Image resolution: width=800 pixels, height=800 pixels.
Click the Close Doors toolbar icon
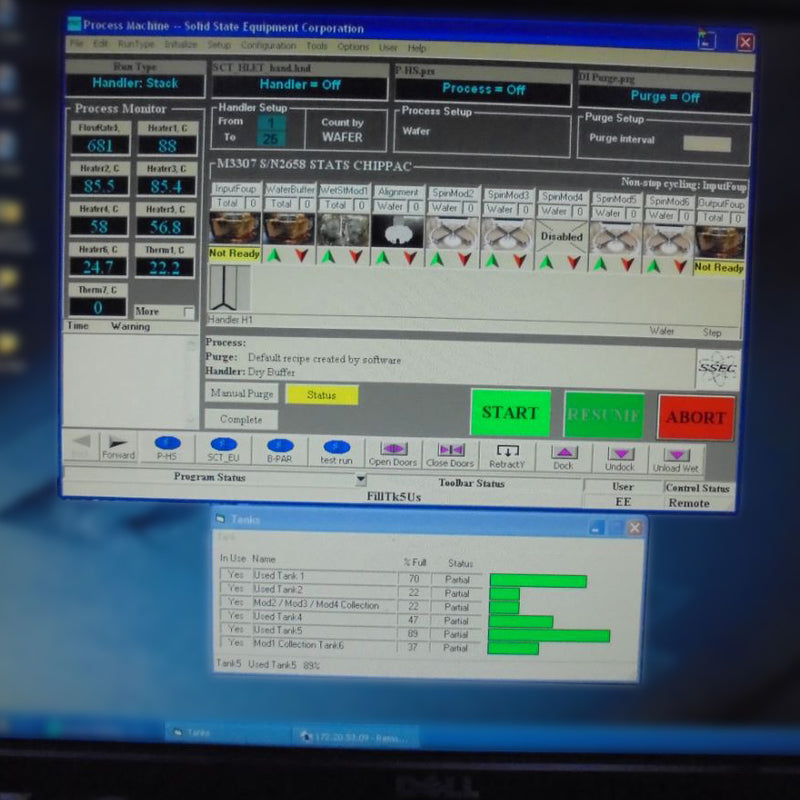click(x=451, y=450)
